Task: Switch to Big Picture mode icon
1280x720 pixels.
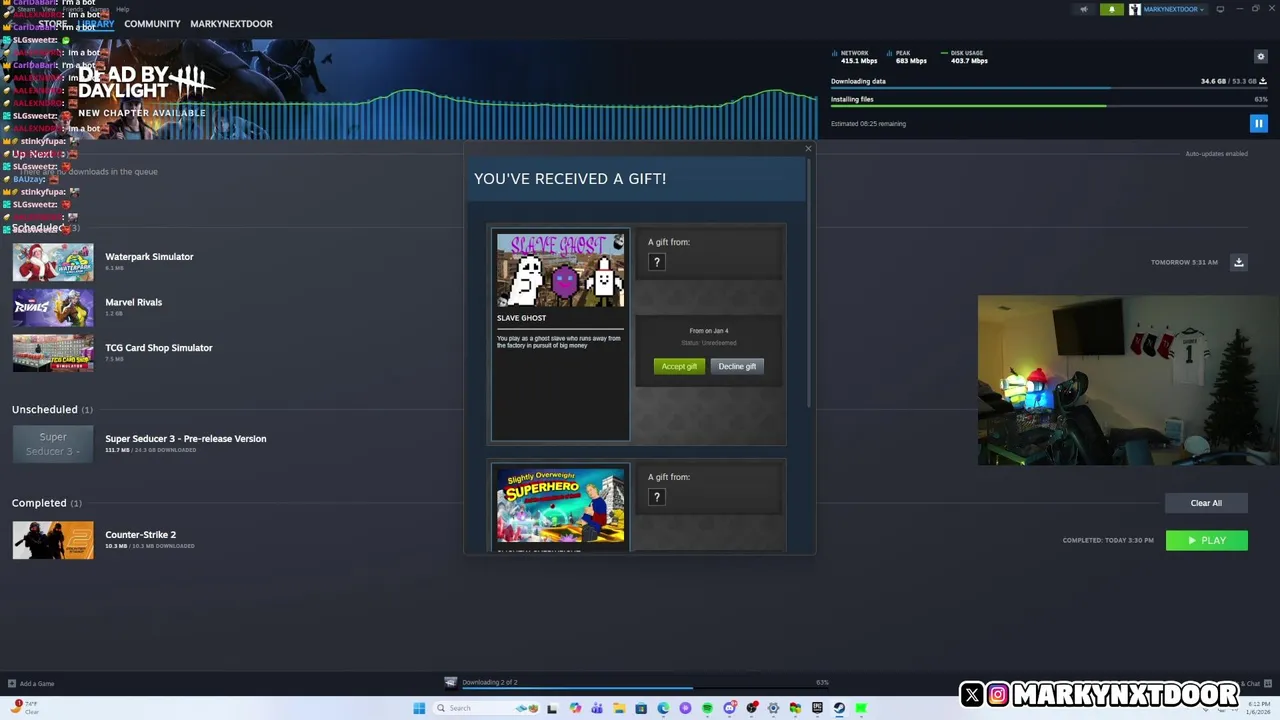Action: point(1220,9)
